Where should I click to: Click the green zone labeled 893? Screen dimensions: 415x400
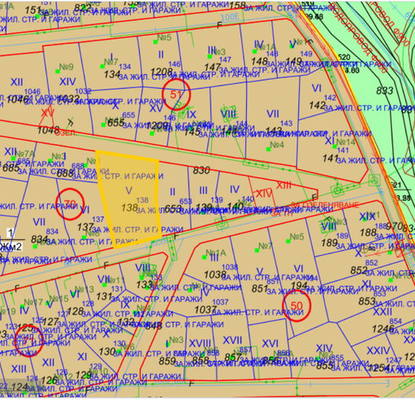(384, 90)
